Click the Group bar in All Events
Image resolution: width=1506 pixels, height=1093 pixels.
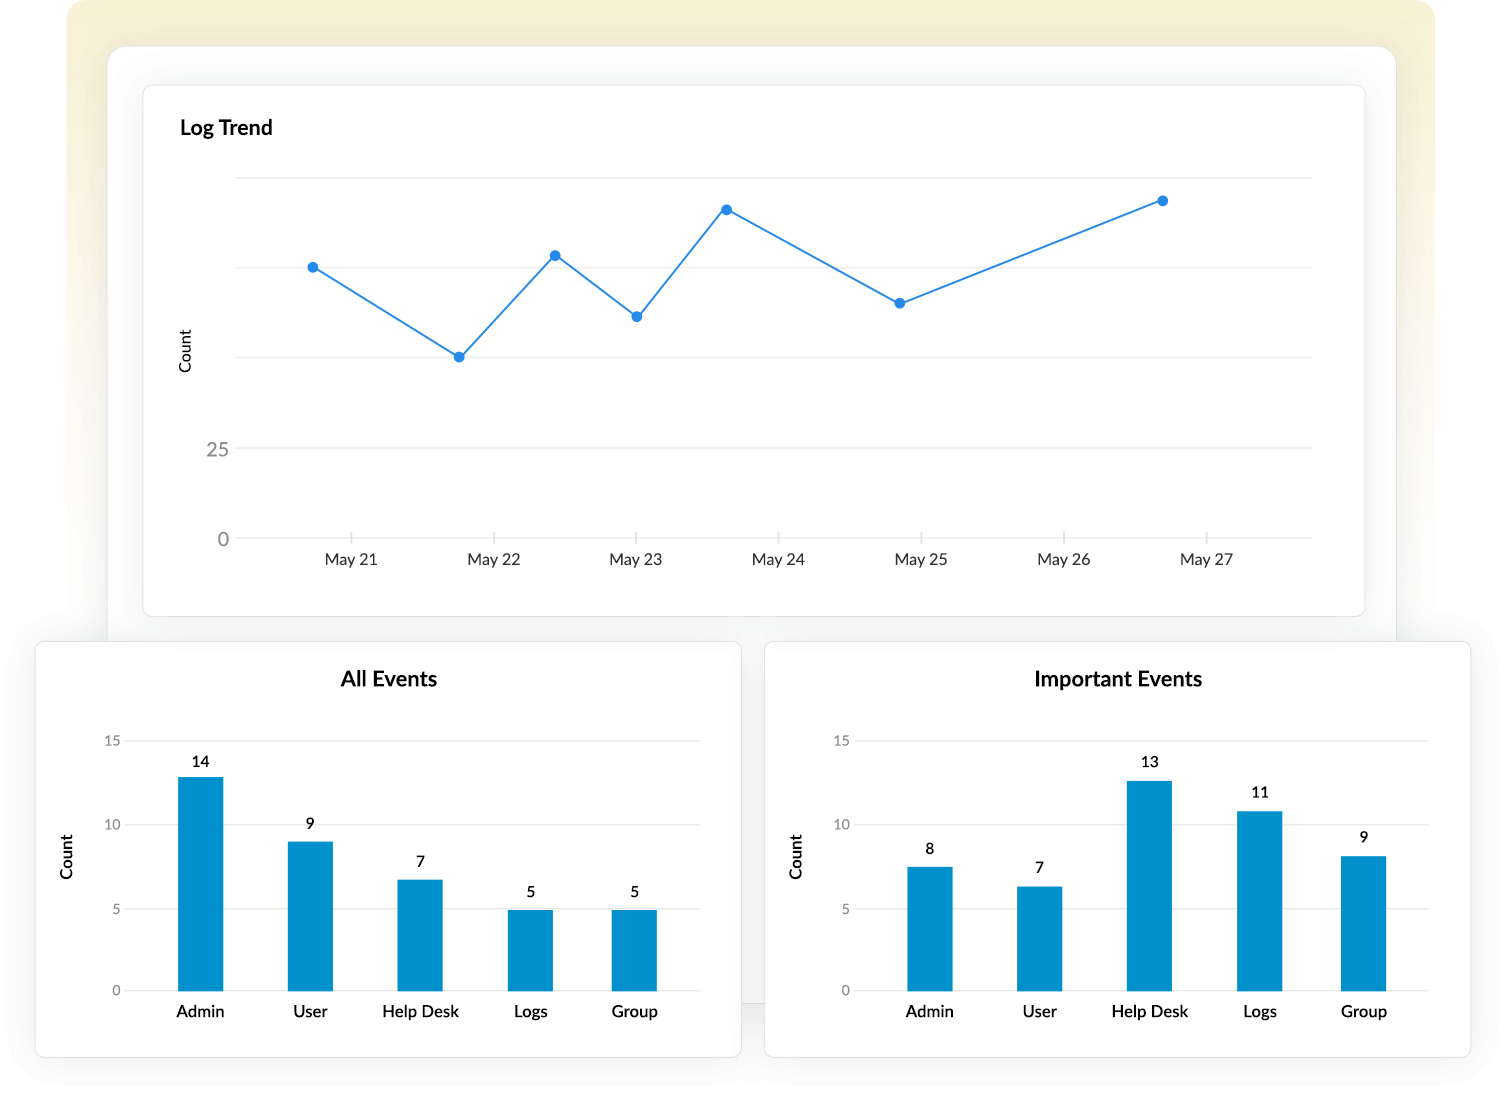point(634,948)
